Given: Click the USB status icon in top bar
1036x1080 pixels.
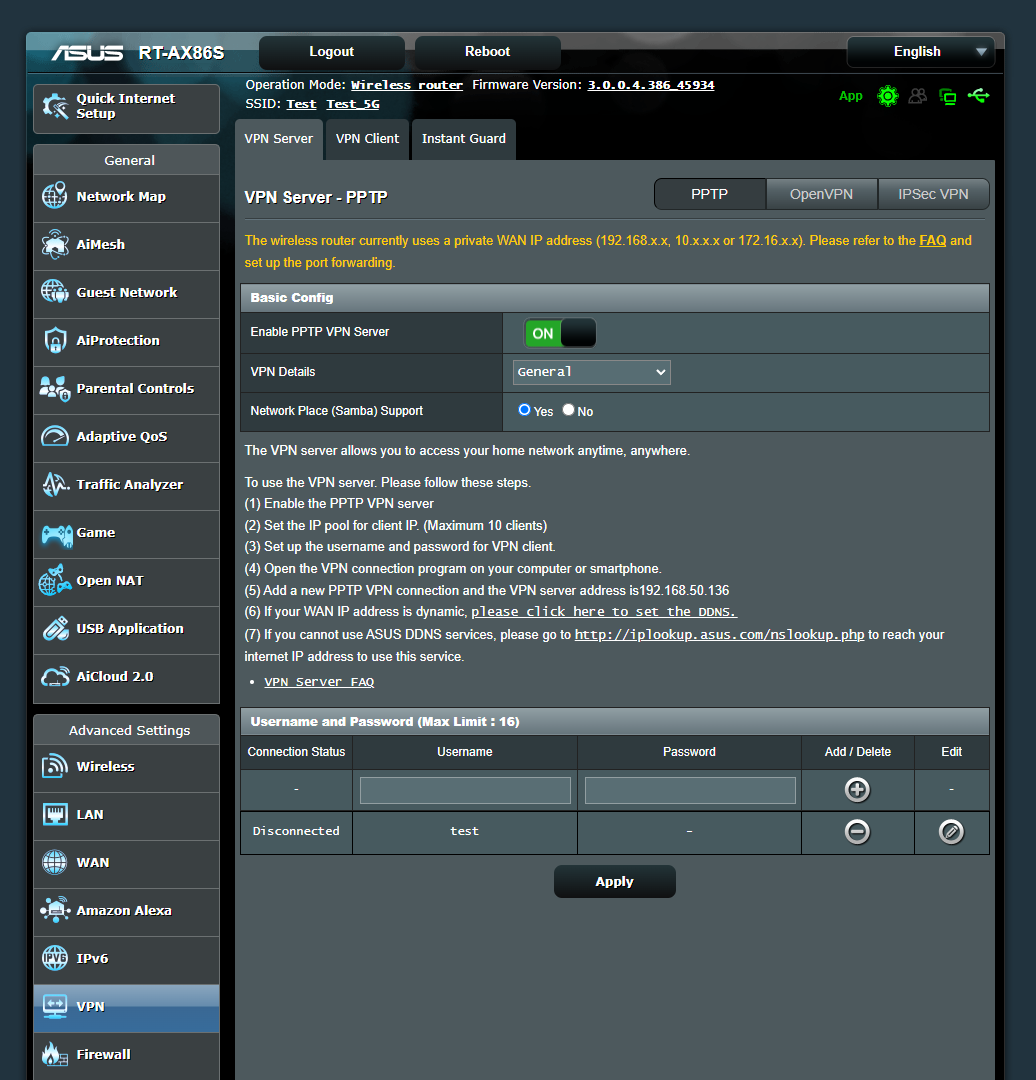Looking at the screenshot, I should 978,96.
